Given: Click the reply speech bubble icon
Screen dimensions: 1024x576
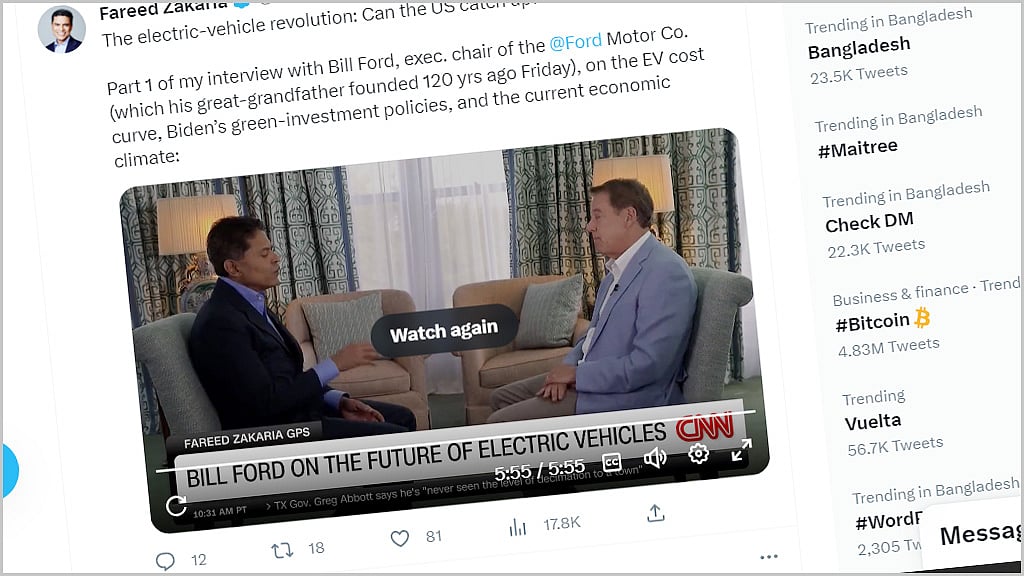Looking at the screenshot, I should (x=165, y=560).
